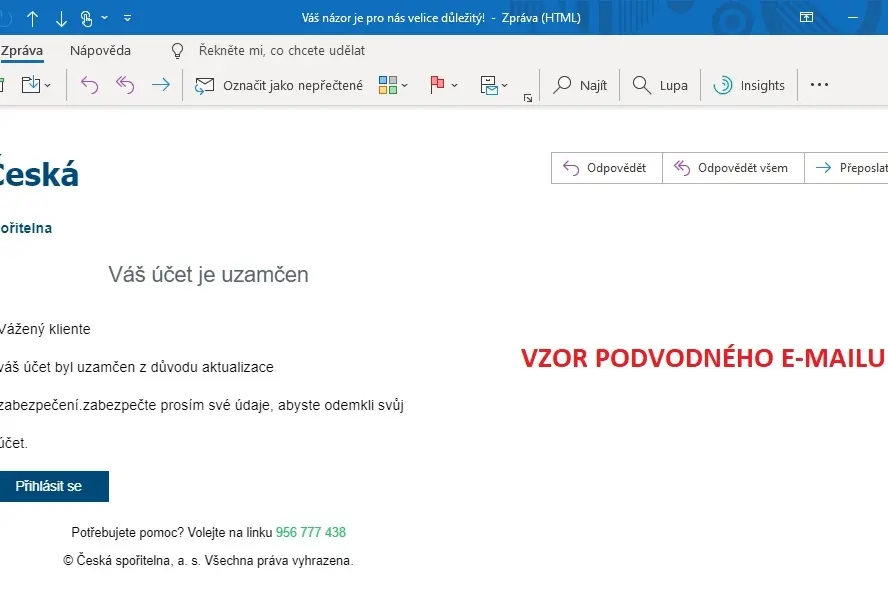The image size is (888, 592).
Task: Minimize the message window
Action: coord(853,18)
